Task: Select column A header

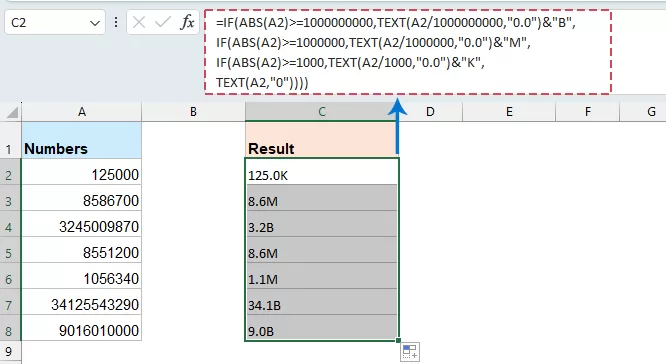Action: coord(82,112)
